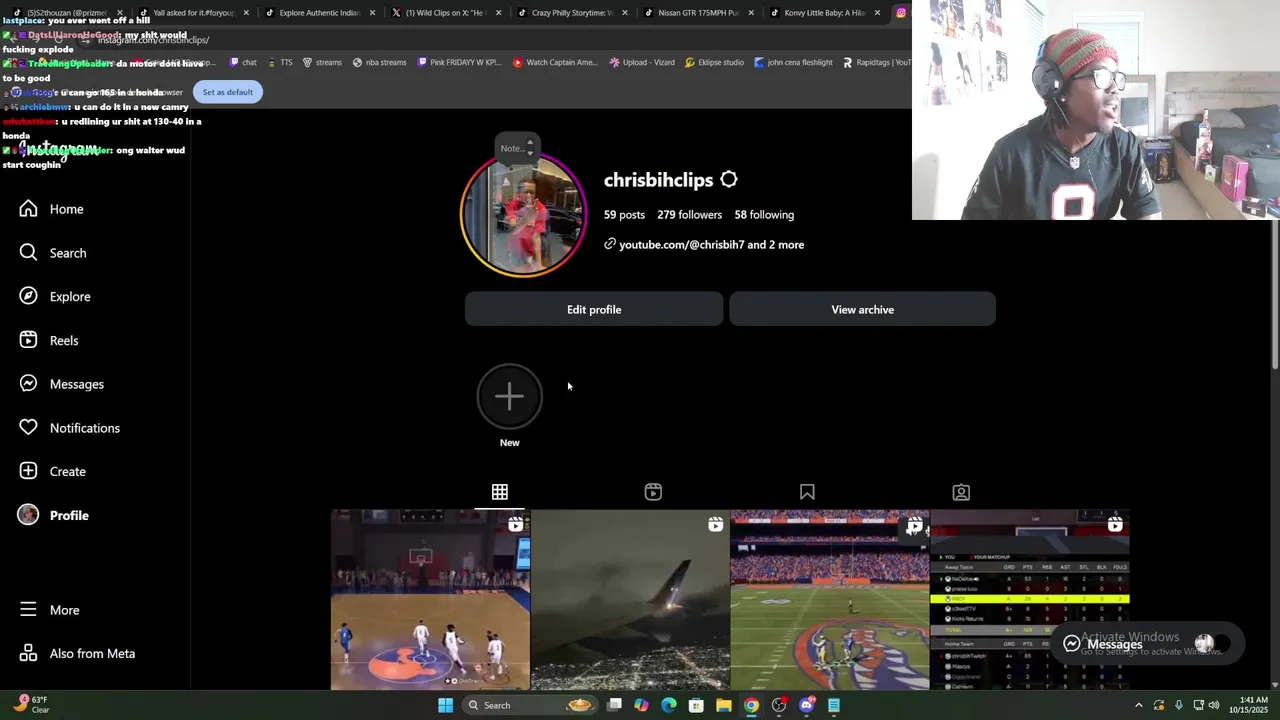Switch to Konvy Little Baby tab
The width and height of the screenshot is (1280, 720).
pos(823,13)
